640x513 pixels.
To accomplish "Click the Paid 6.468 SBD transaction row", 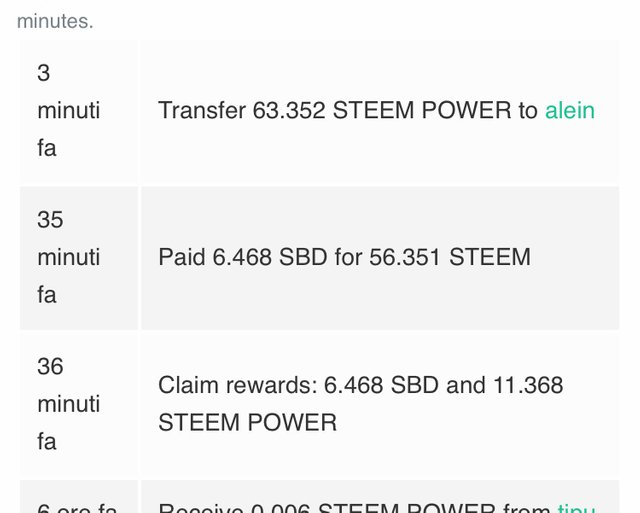I will point(380,258).
